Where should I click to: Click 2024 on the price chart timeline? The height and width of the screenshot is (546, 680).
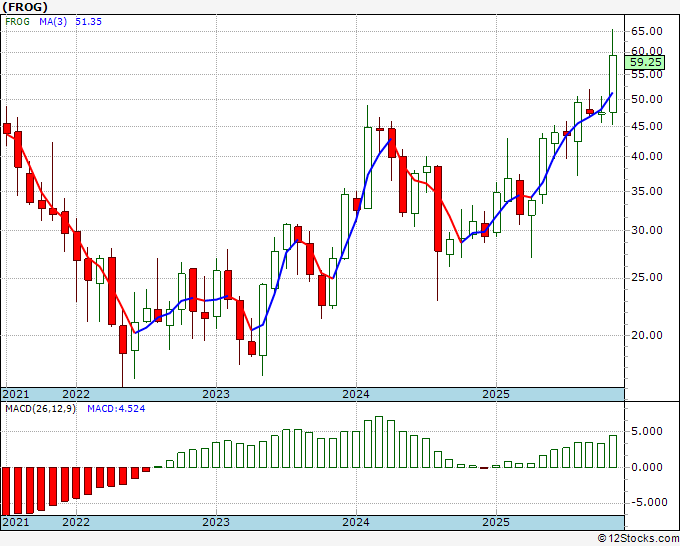click(x=356, y=394)
